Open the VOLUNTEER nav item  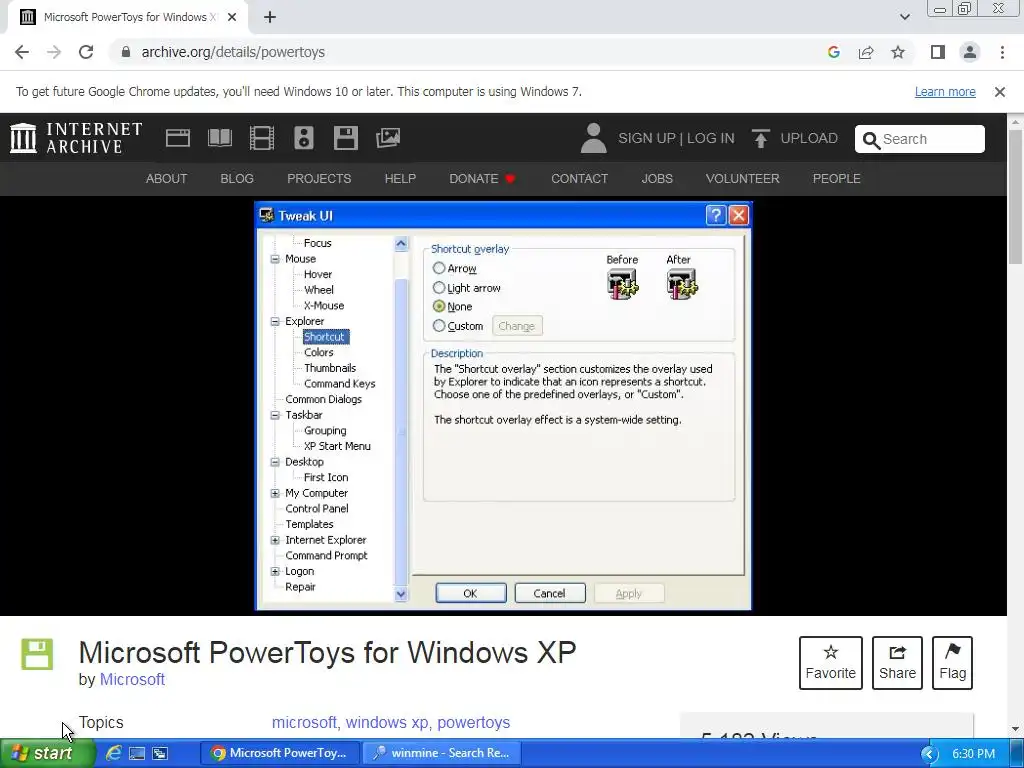pyautogui.click(x=743, y=178)
